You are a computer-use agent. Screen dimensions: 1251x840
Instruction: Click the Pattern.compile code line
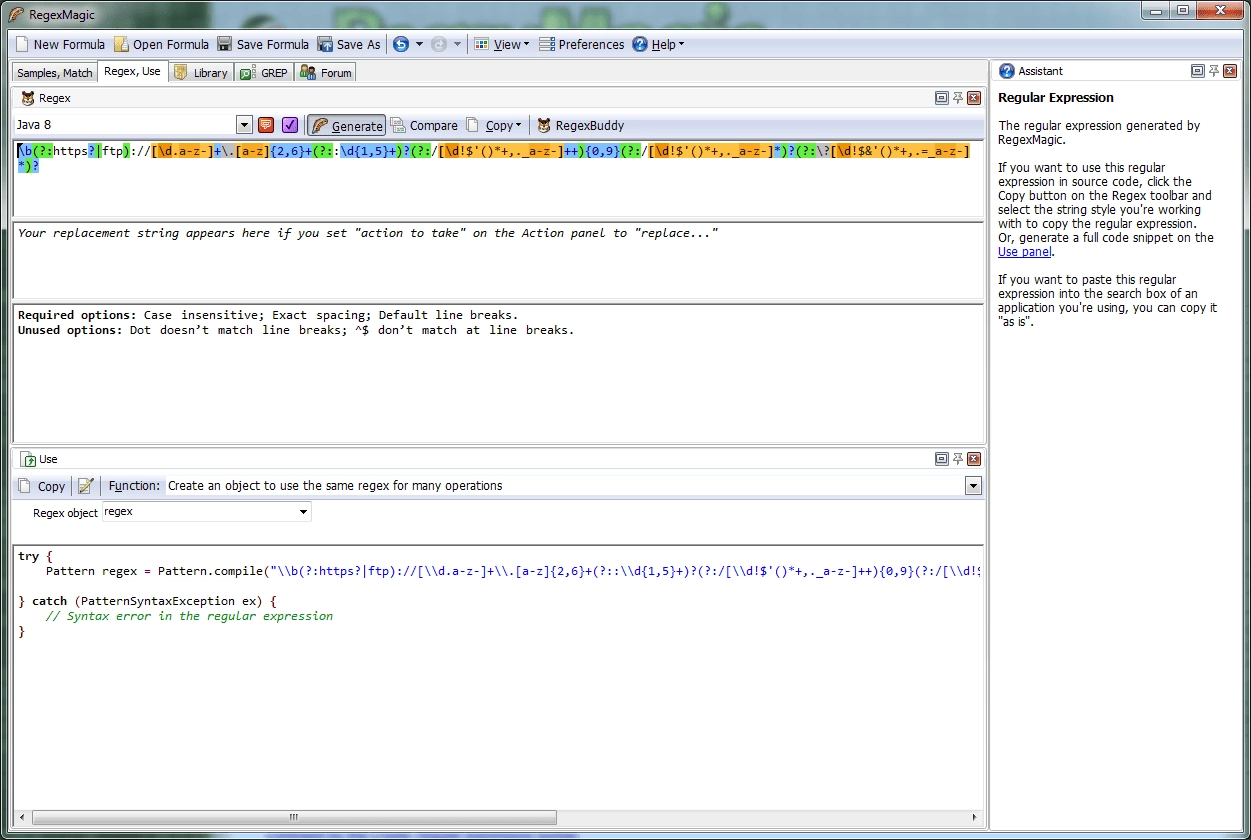(514, 572)
